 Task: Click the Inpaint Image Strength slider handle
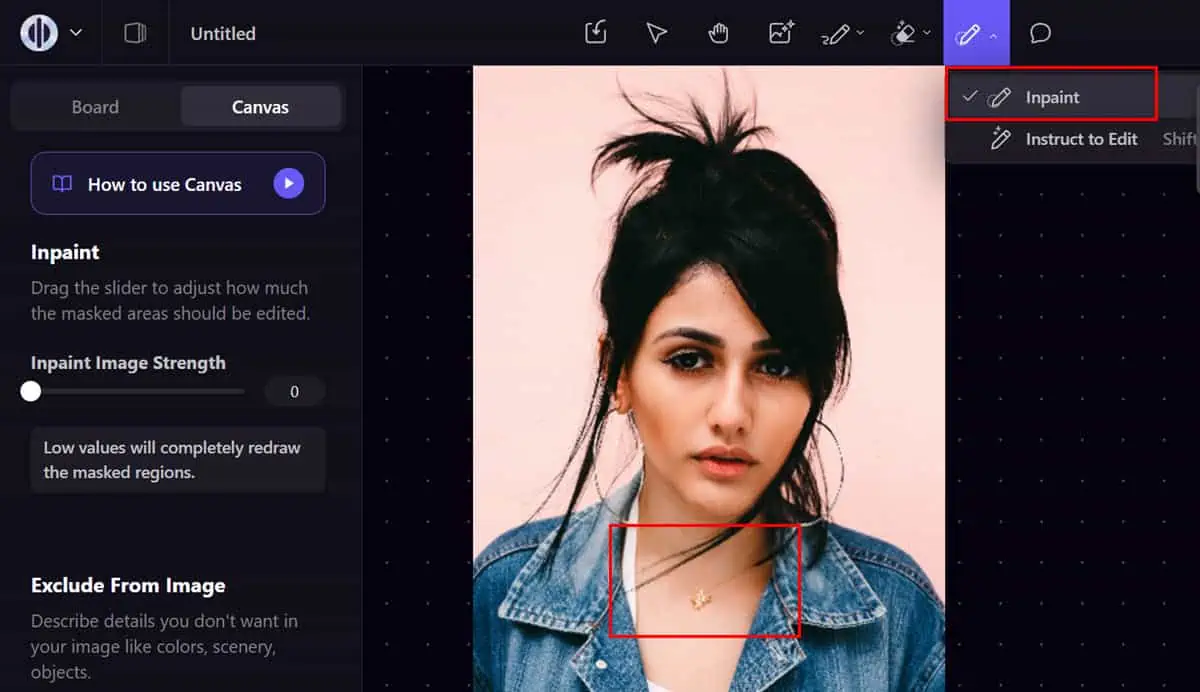click(31, 391)
